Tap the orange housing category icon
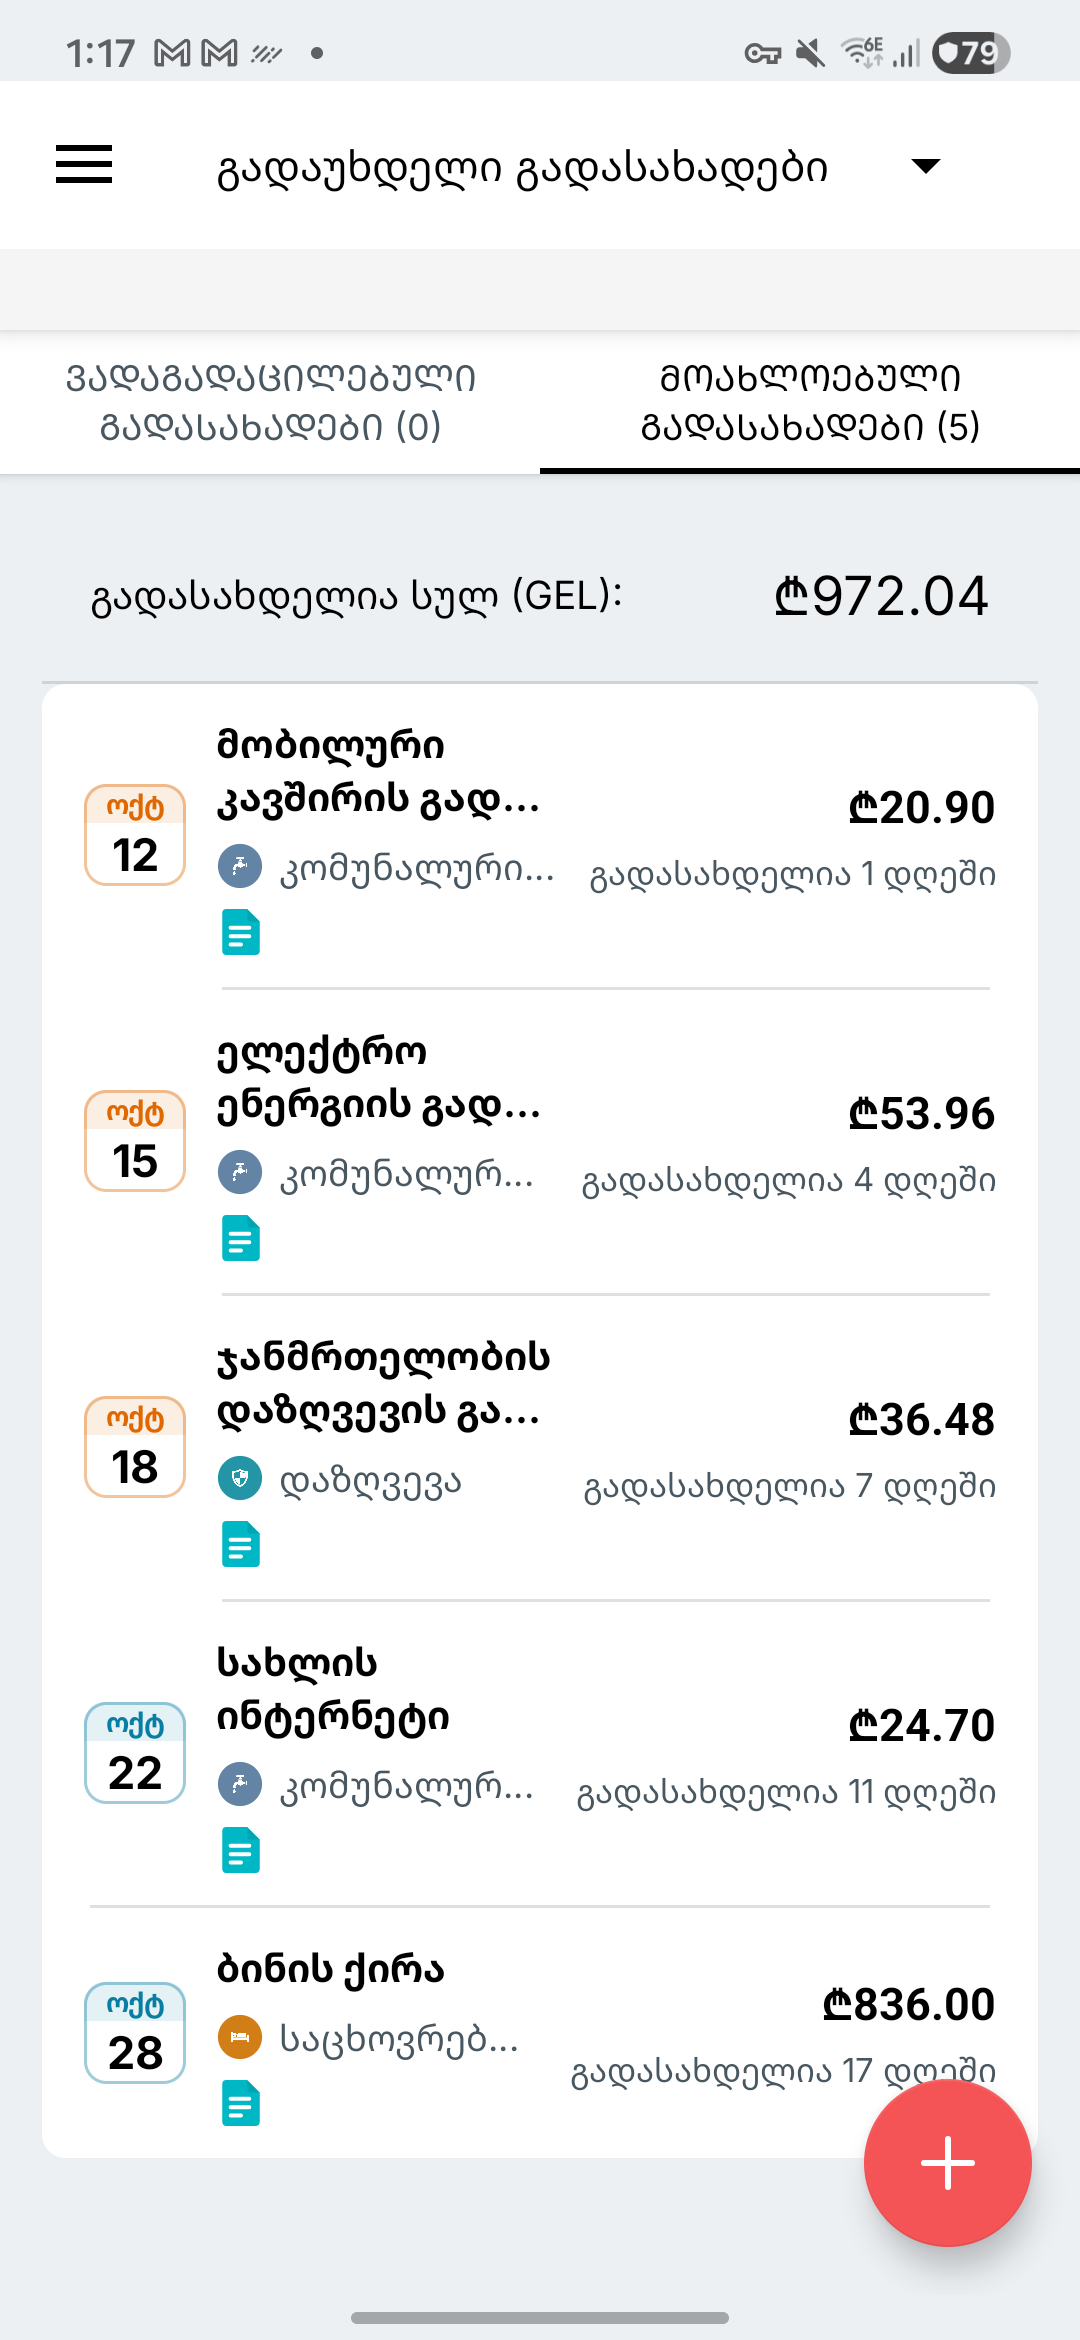1080x2340 pixels. tap(240, 2037)
